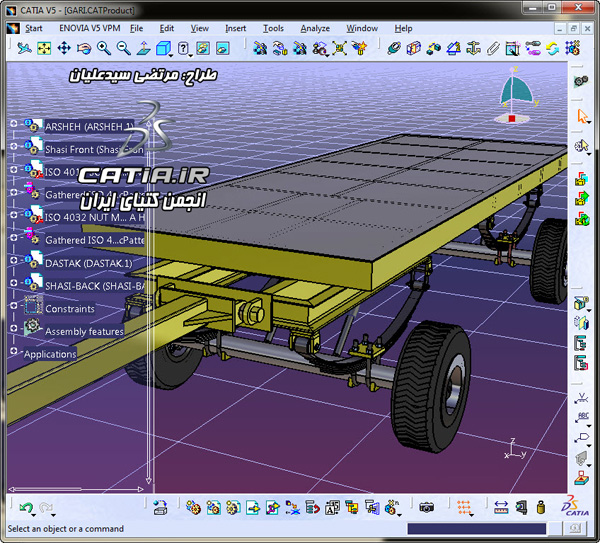Click the Zoom In magnifier icon
Viewport: 600px width, 543px height.
point(104,49)
